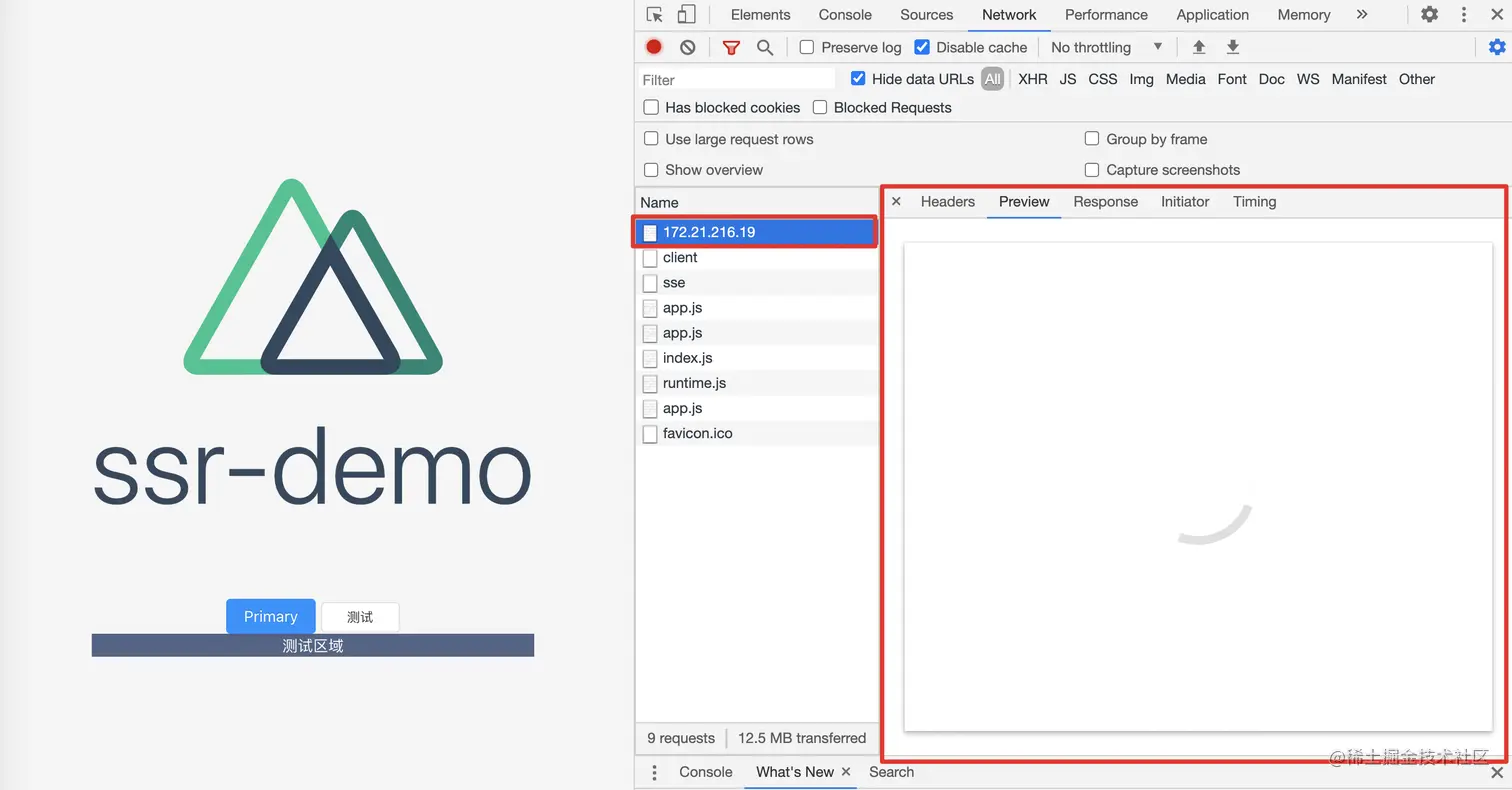This screenshot has height=790, width=1512.
Task: Open the Search drawer tab
Action: tap(891, 772)
